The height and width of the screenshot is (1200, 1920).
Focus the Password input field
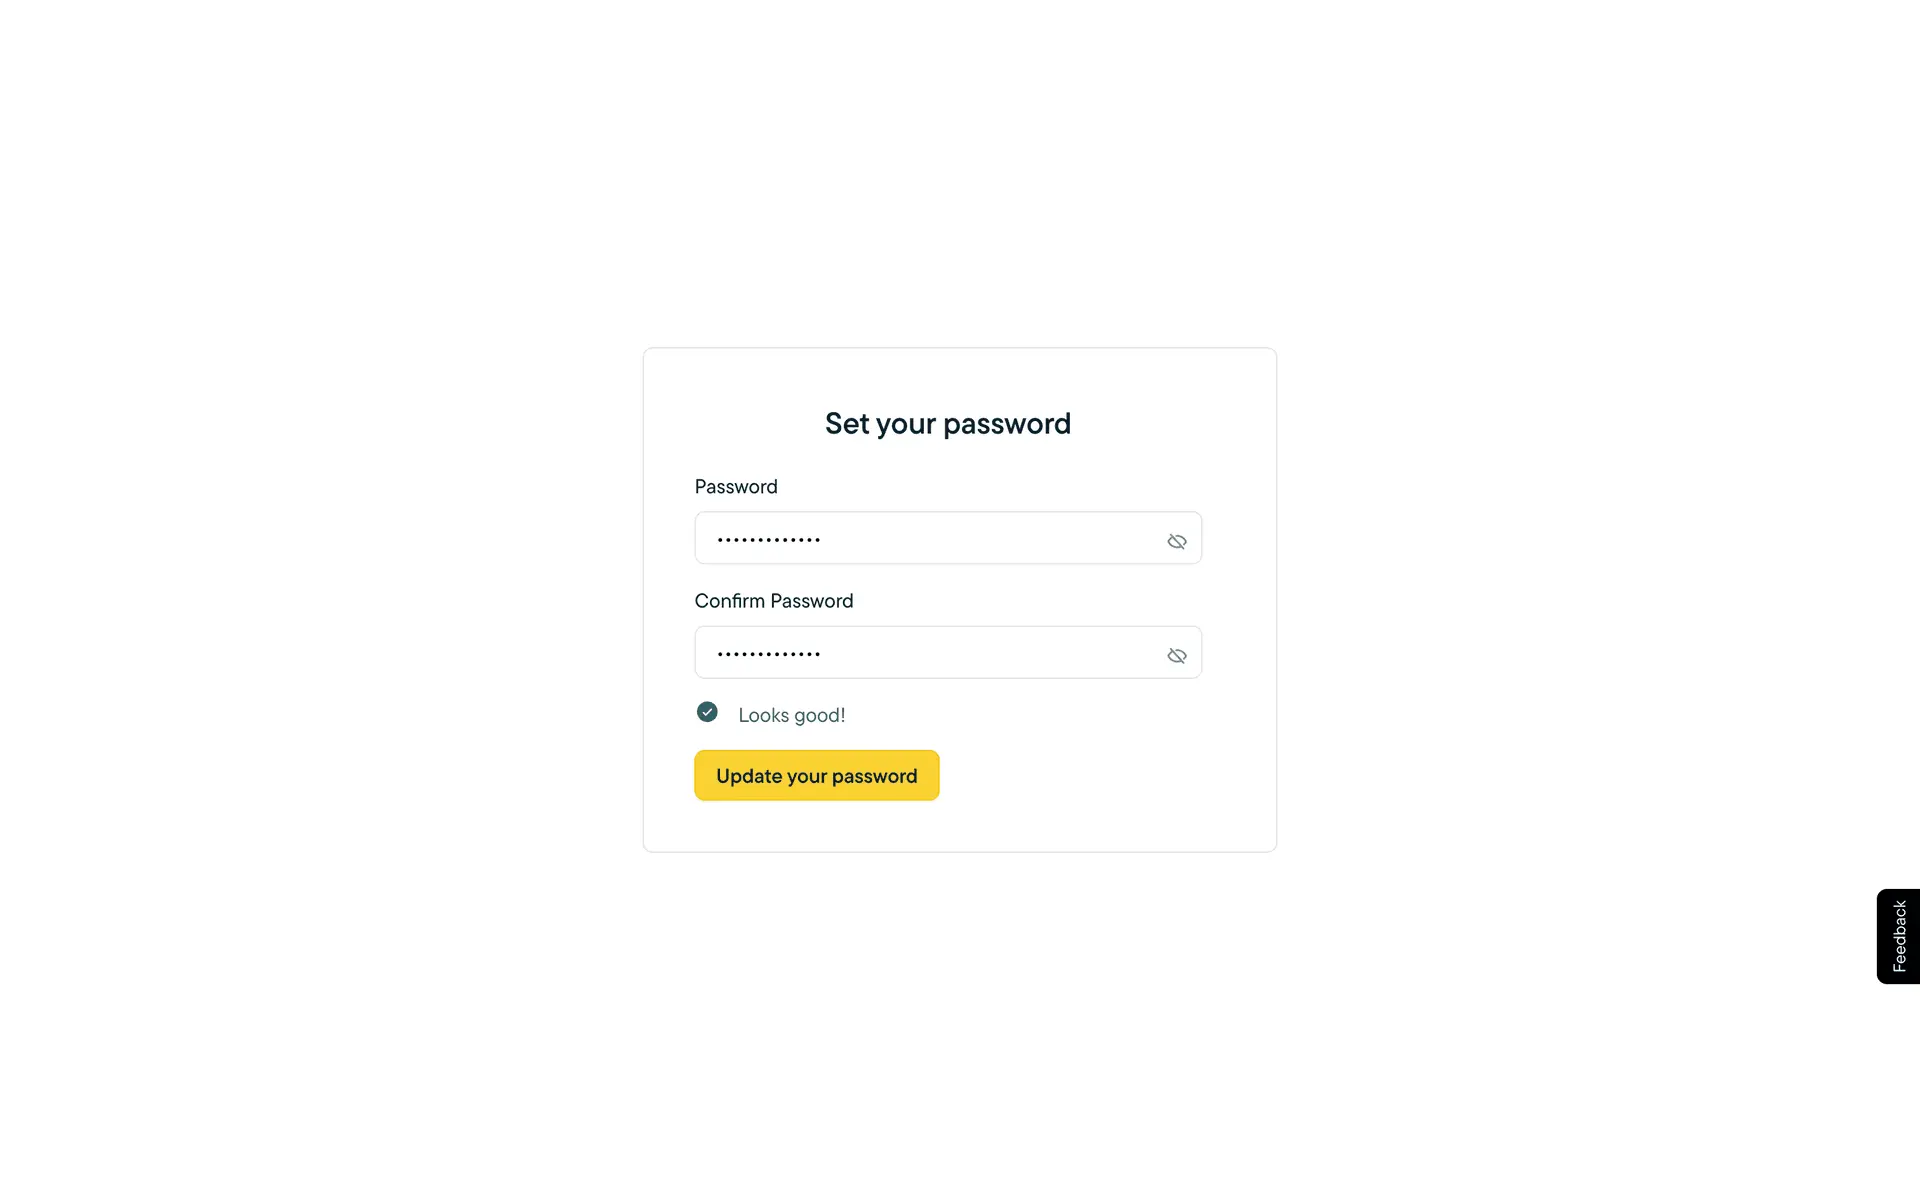[x=930, y=539]
